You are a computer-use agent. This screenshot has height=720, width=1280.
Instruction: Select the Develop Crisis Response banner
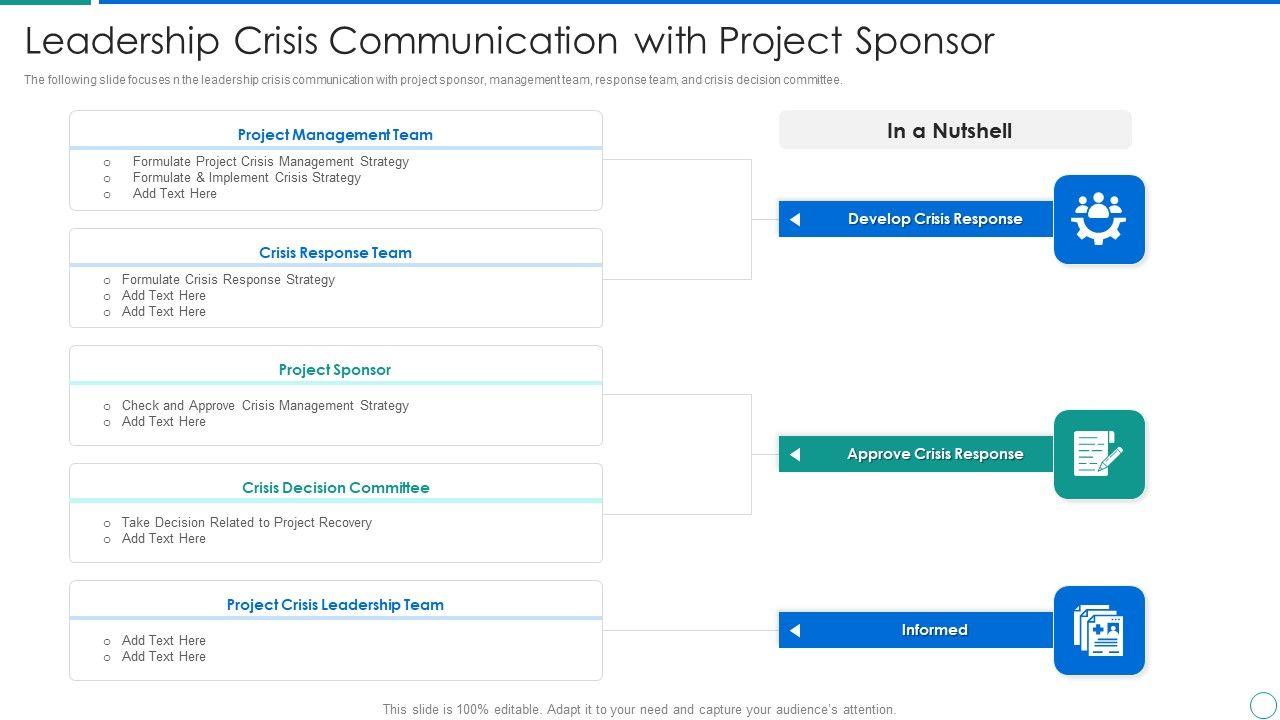(934, 219)
